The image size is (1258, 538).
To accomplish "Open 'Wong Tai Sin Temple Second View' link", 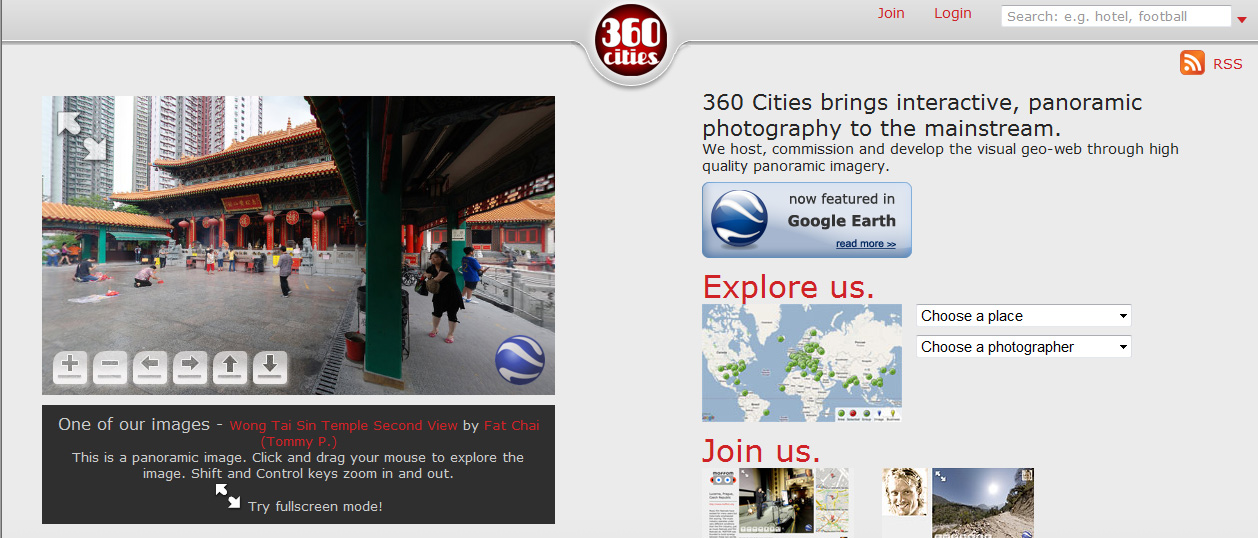I will point(343,425).
